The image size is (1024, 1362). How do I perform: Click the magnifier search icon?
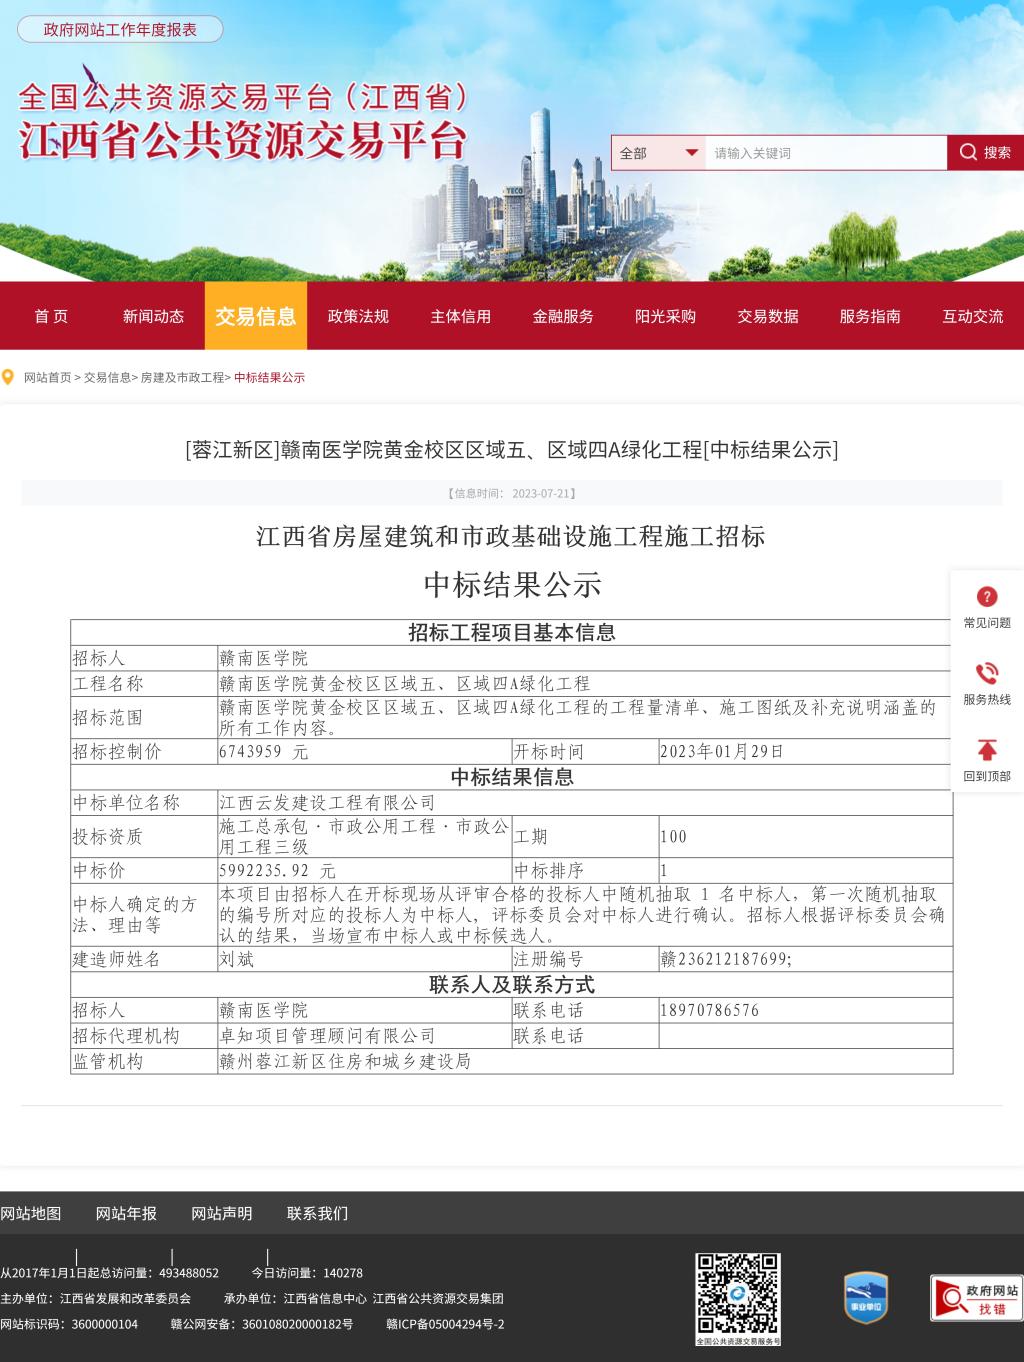click(x=968, y=152)
